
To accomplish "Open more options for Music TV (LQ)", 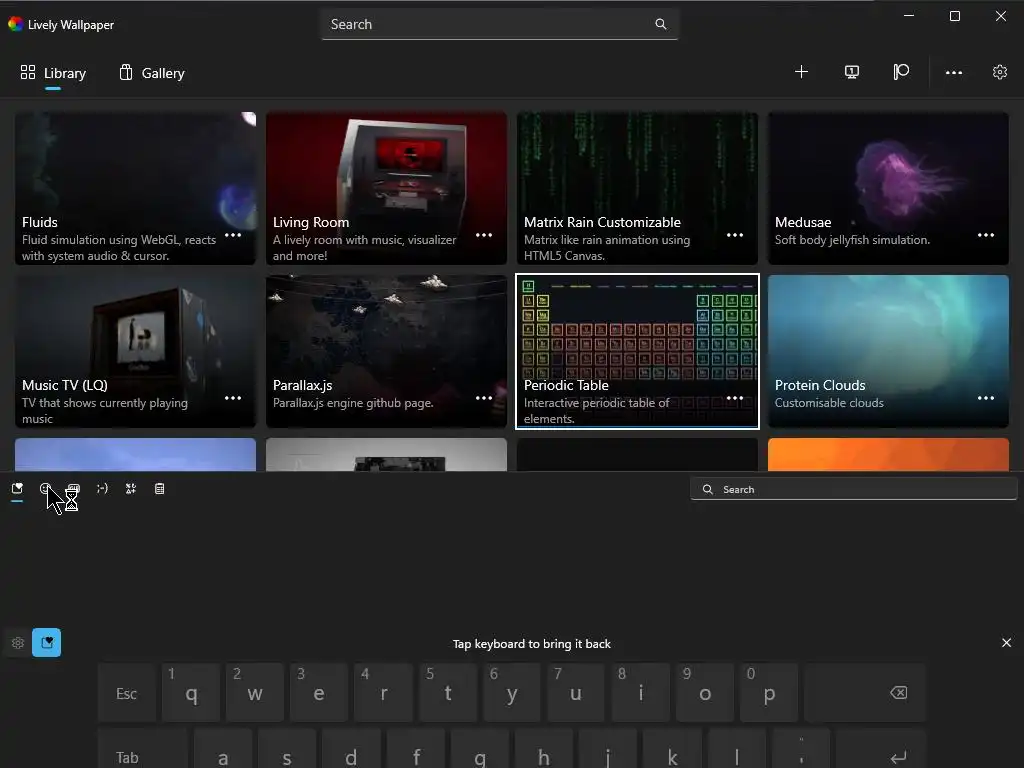I will (x=233, y=398).
